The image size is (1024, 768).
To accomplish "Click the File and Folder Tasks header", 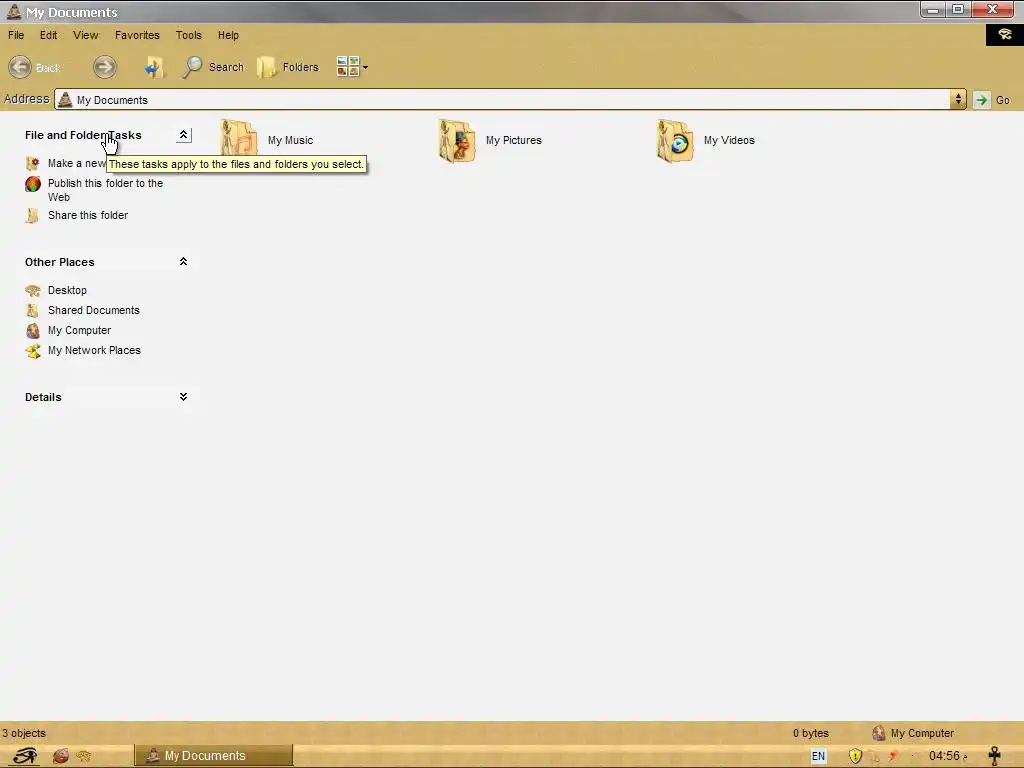I will coord(83,135).
